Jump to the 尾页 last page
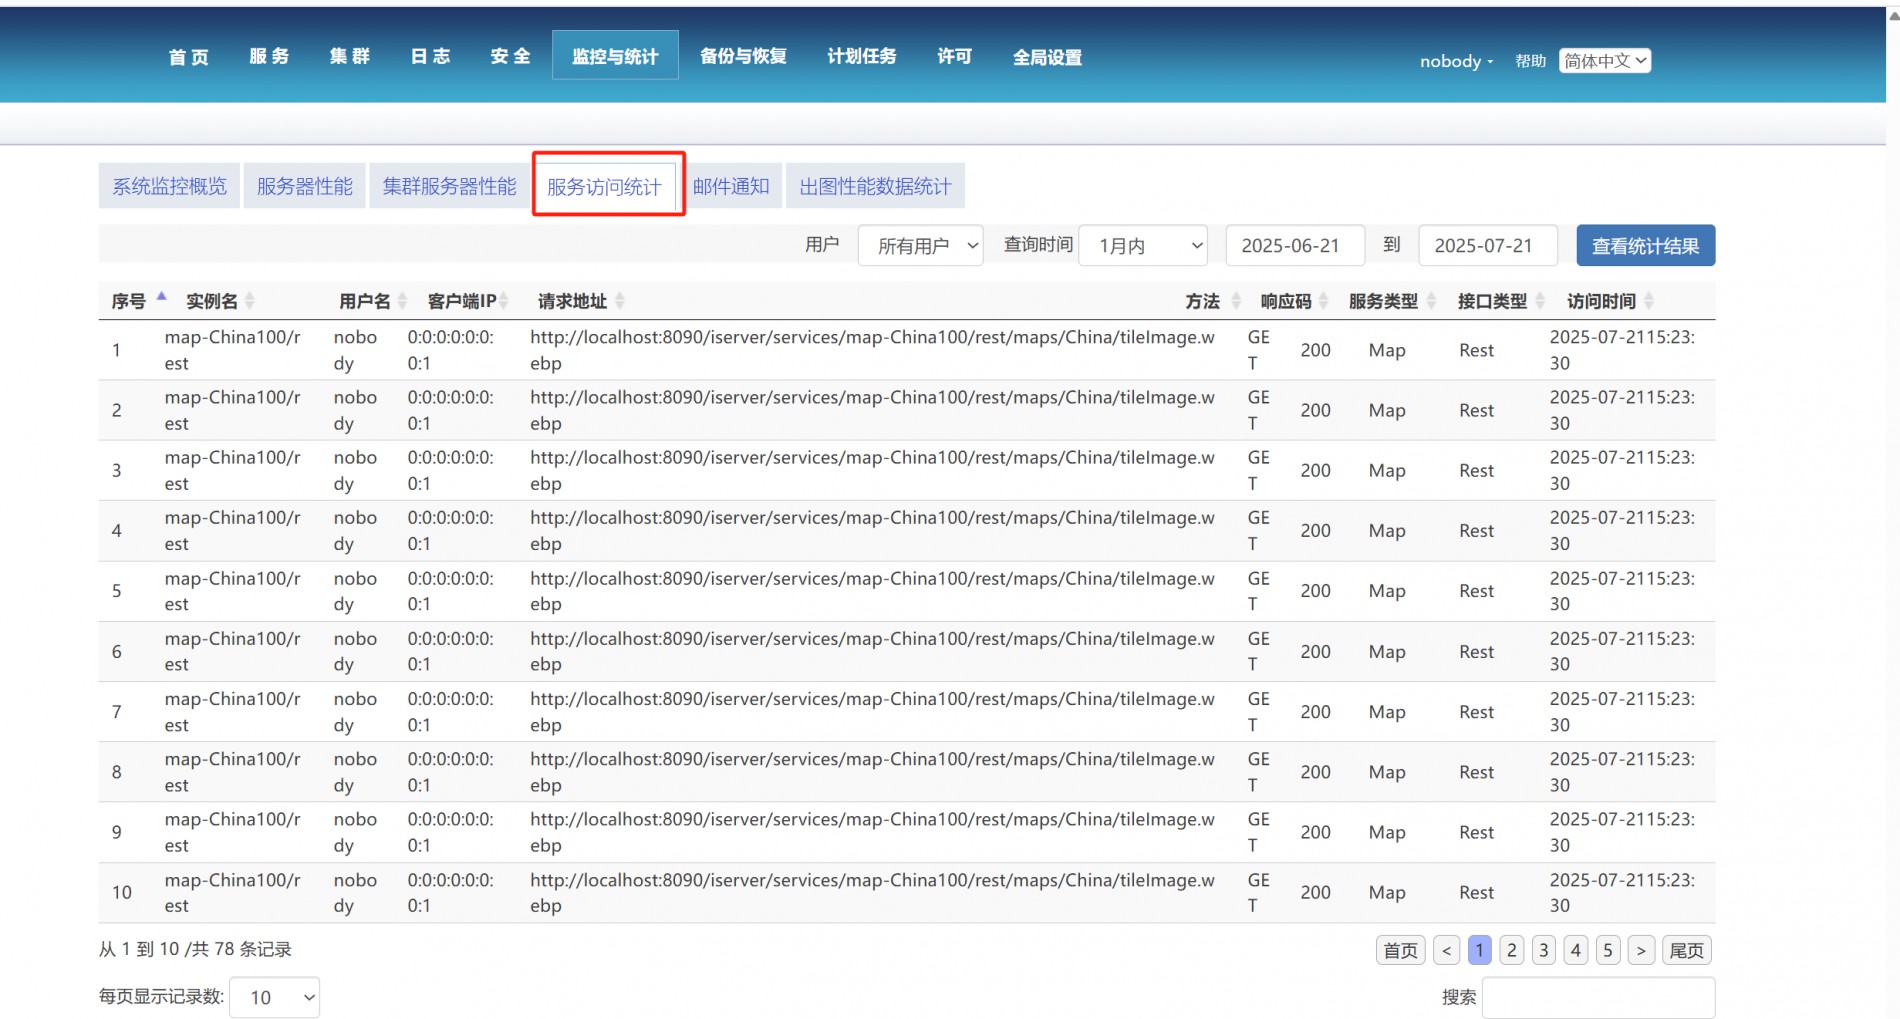This screenshot has height=1019, width=1900. [x=1687, y=950]
